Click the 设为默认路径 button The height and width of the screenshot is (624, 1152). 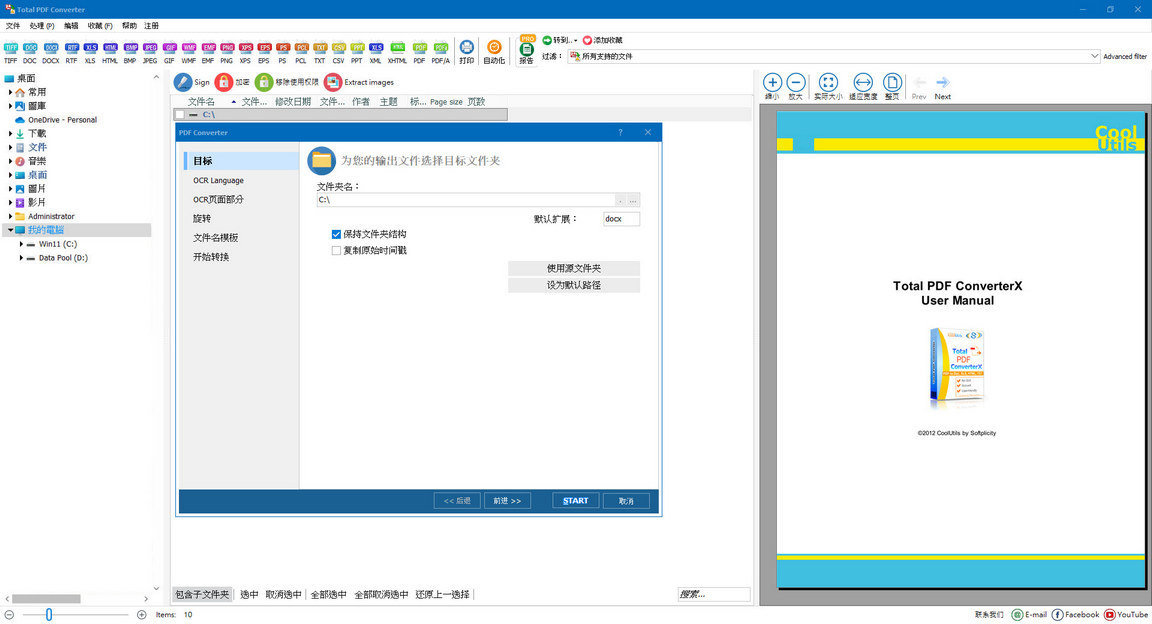[x=574, y=285]
